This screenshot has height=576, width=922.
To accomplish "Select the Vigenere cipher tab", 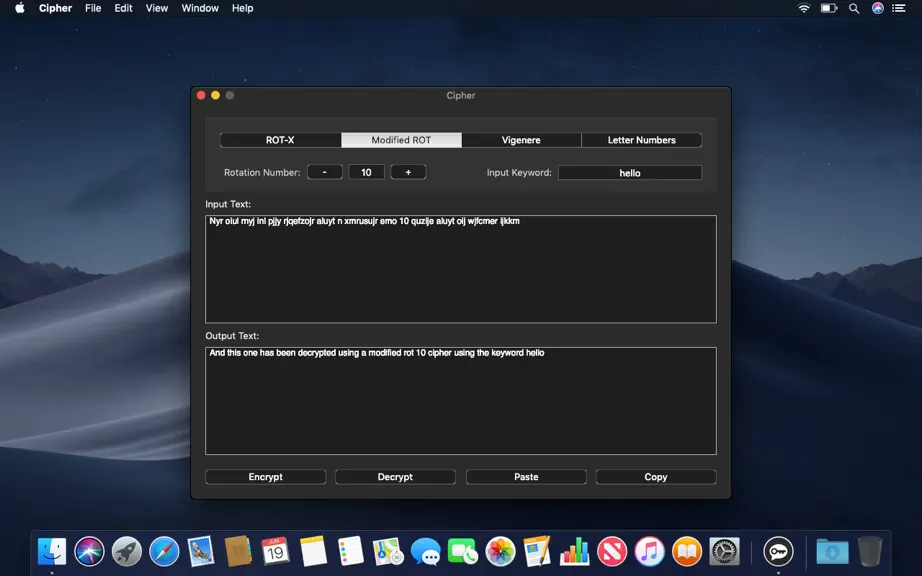I will pyautogui.click(x=521, y=140).
